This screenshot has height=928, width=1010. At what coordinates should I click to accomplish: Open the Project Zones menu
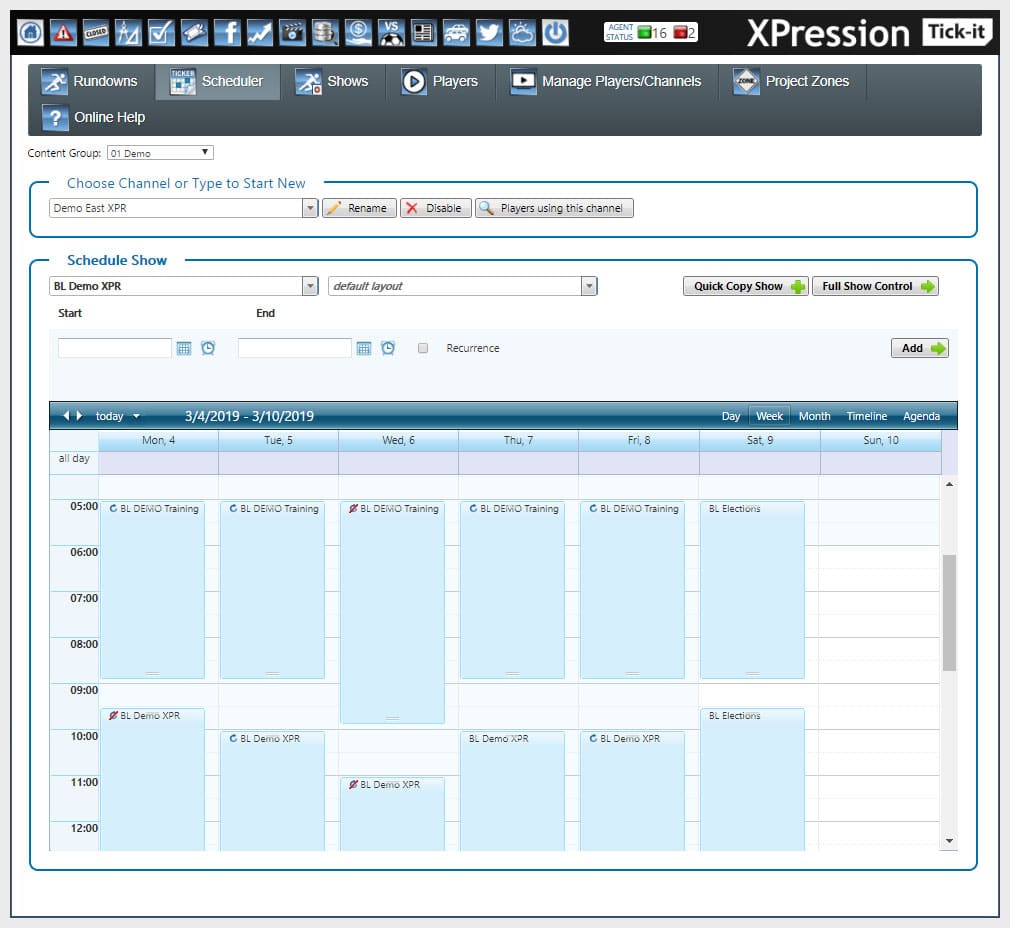tap(791, 81)
